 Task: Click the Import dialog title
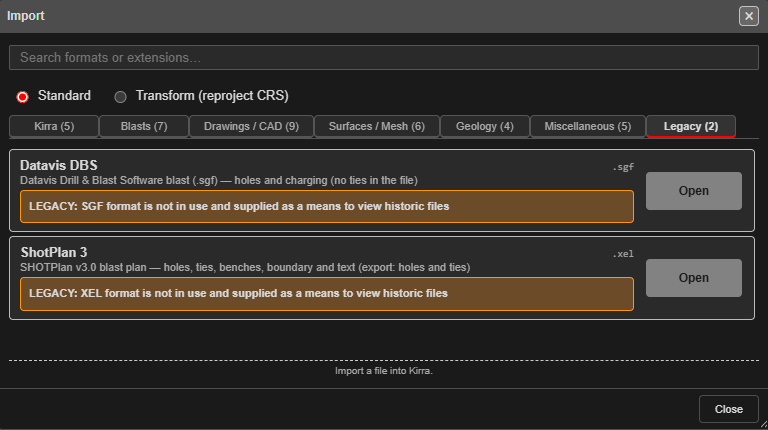[x=25, y=16]
